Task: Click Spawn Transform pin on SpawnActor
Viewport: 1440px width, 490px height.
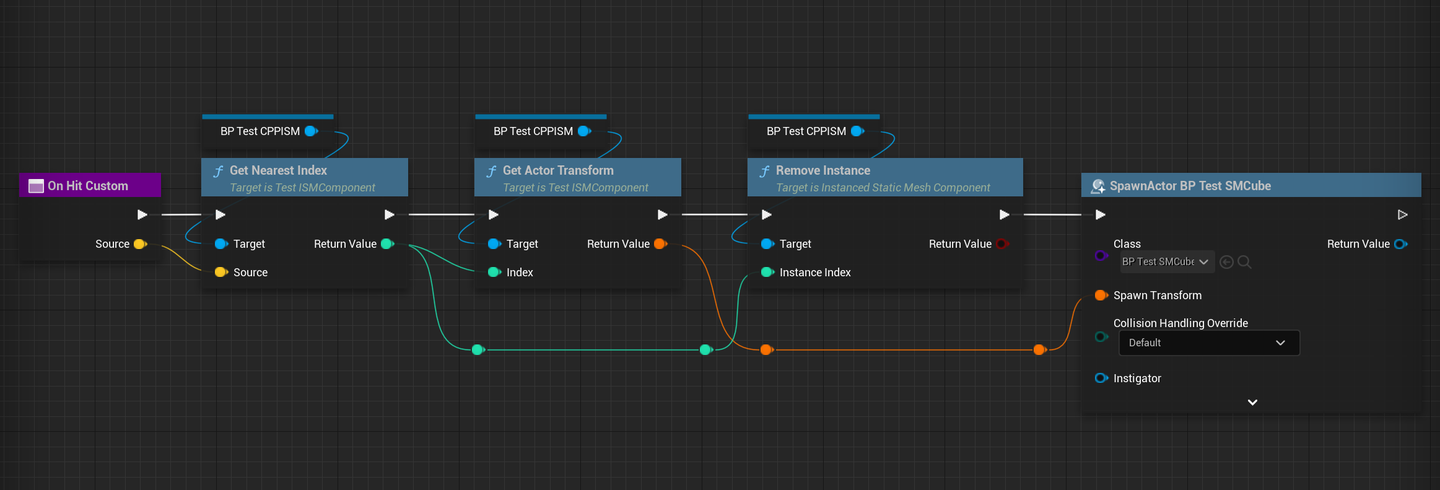Action: [x=1101, y=295]
